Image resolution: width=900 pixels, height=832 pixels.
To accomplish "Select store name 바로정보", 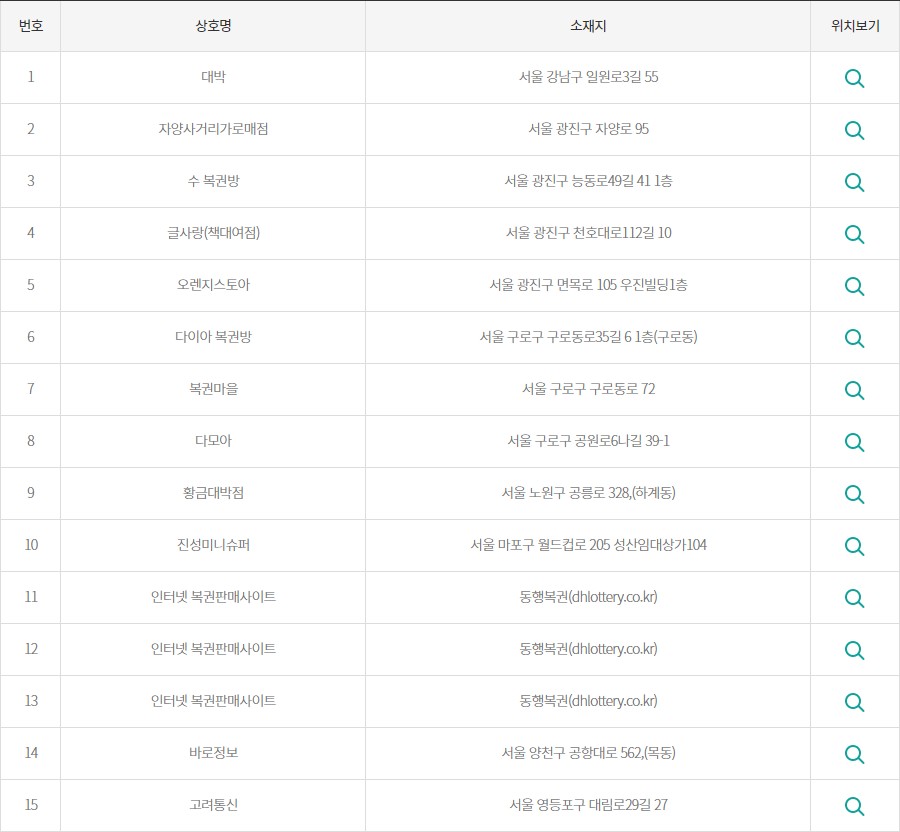I will click(x=213, y=752).
